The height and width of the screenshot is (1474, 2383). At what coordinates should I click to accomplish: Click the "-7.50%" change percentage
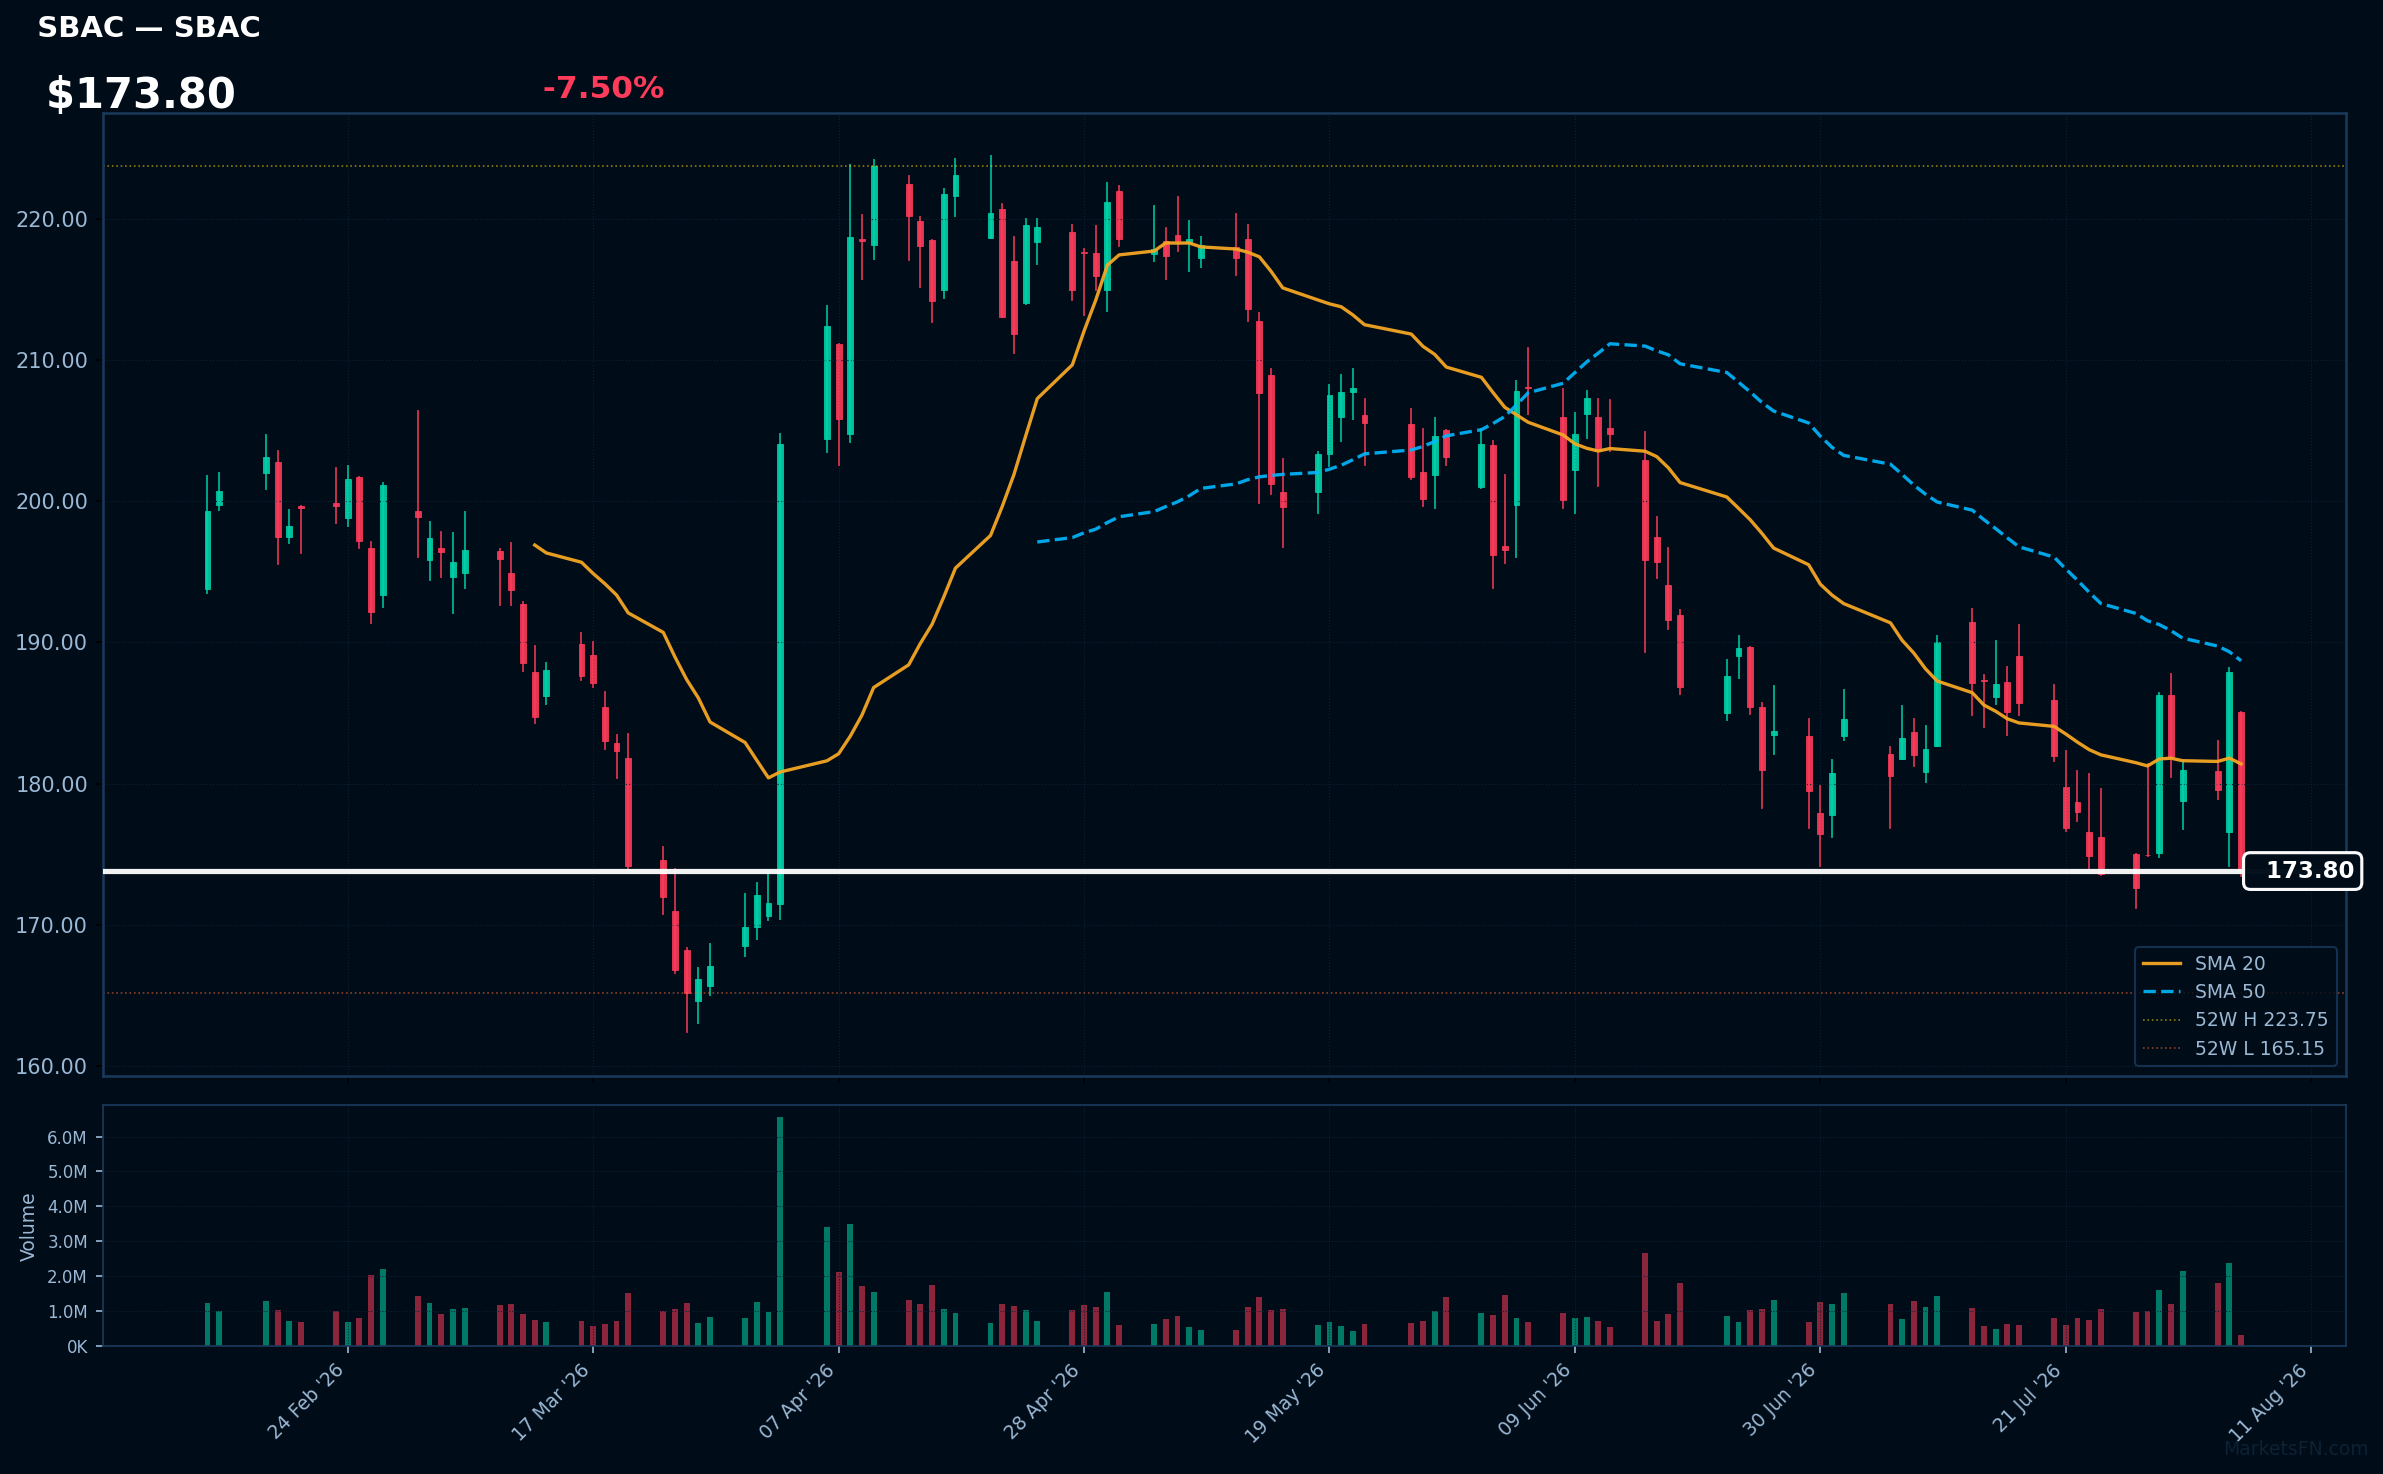(x=603, y=88)
